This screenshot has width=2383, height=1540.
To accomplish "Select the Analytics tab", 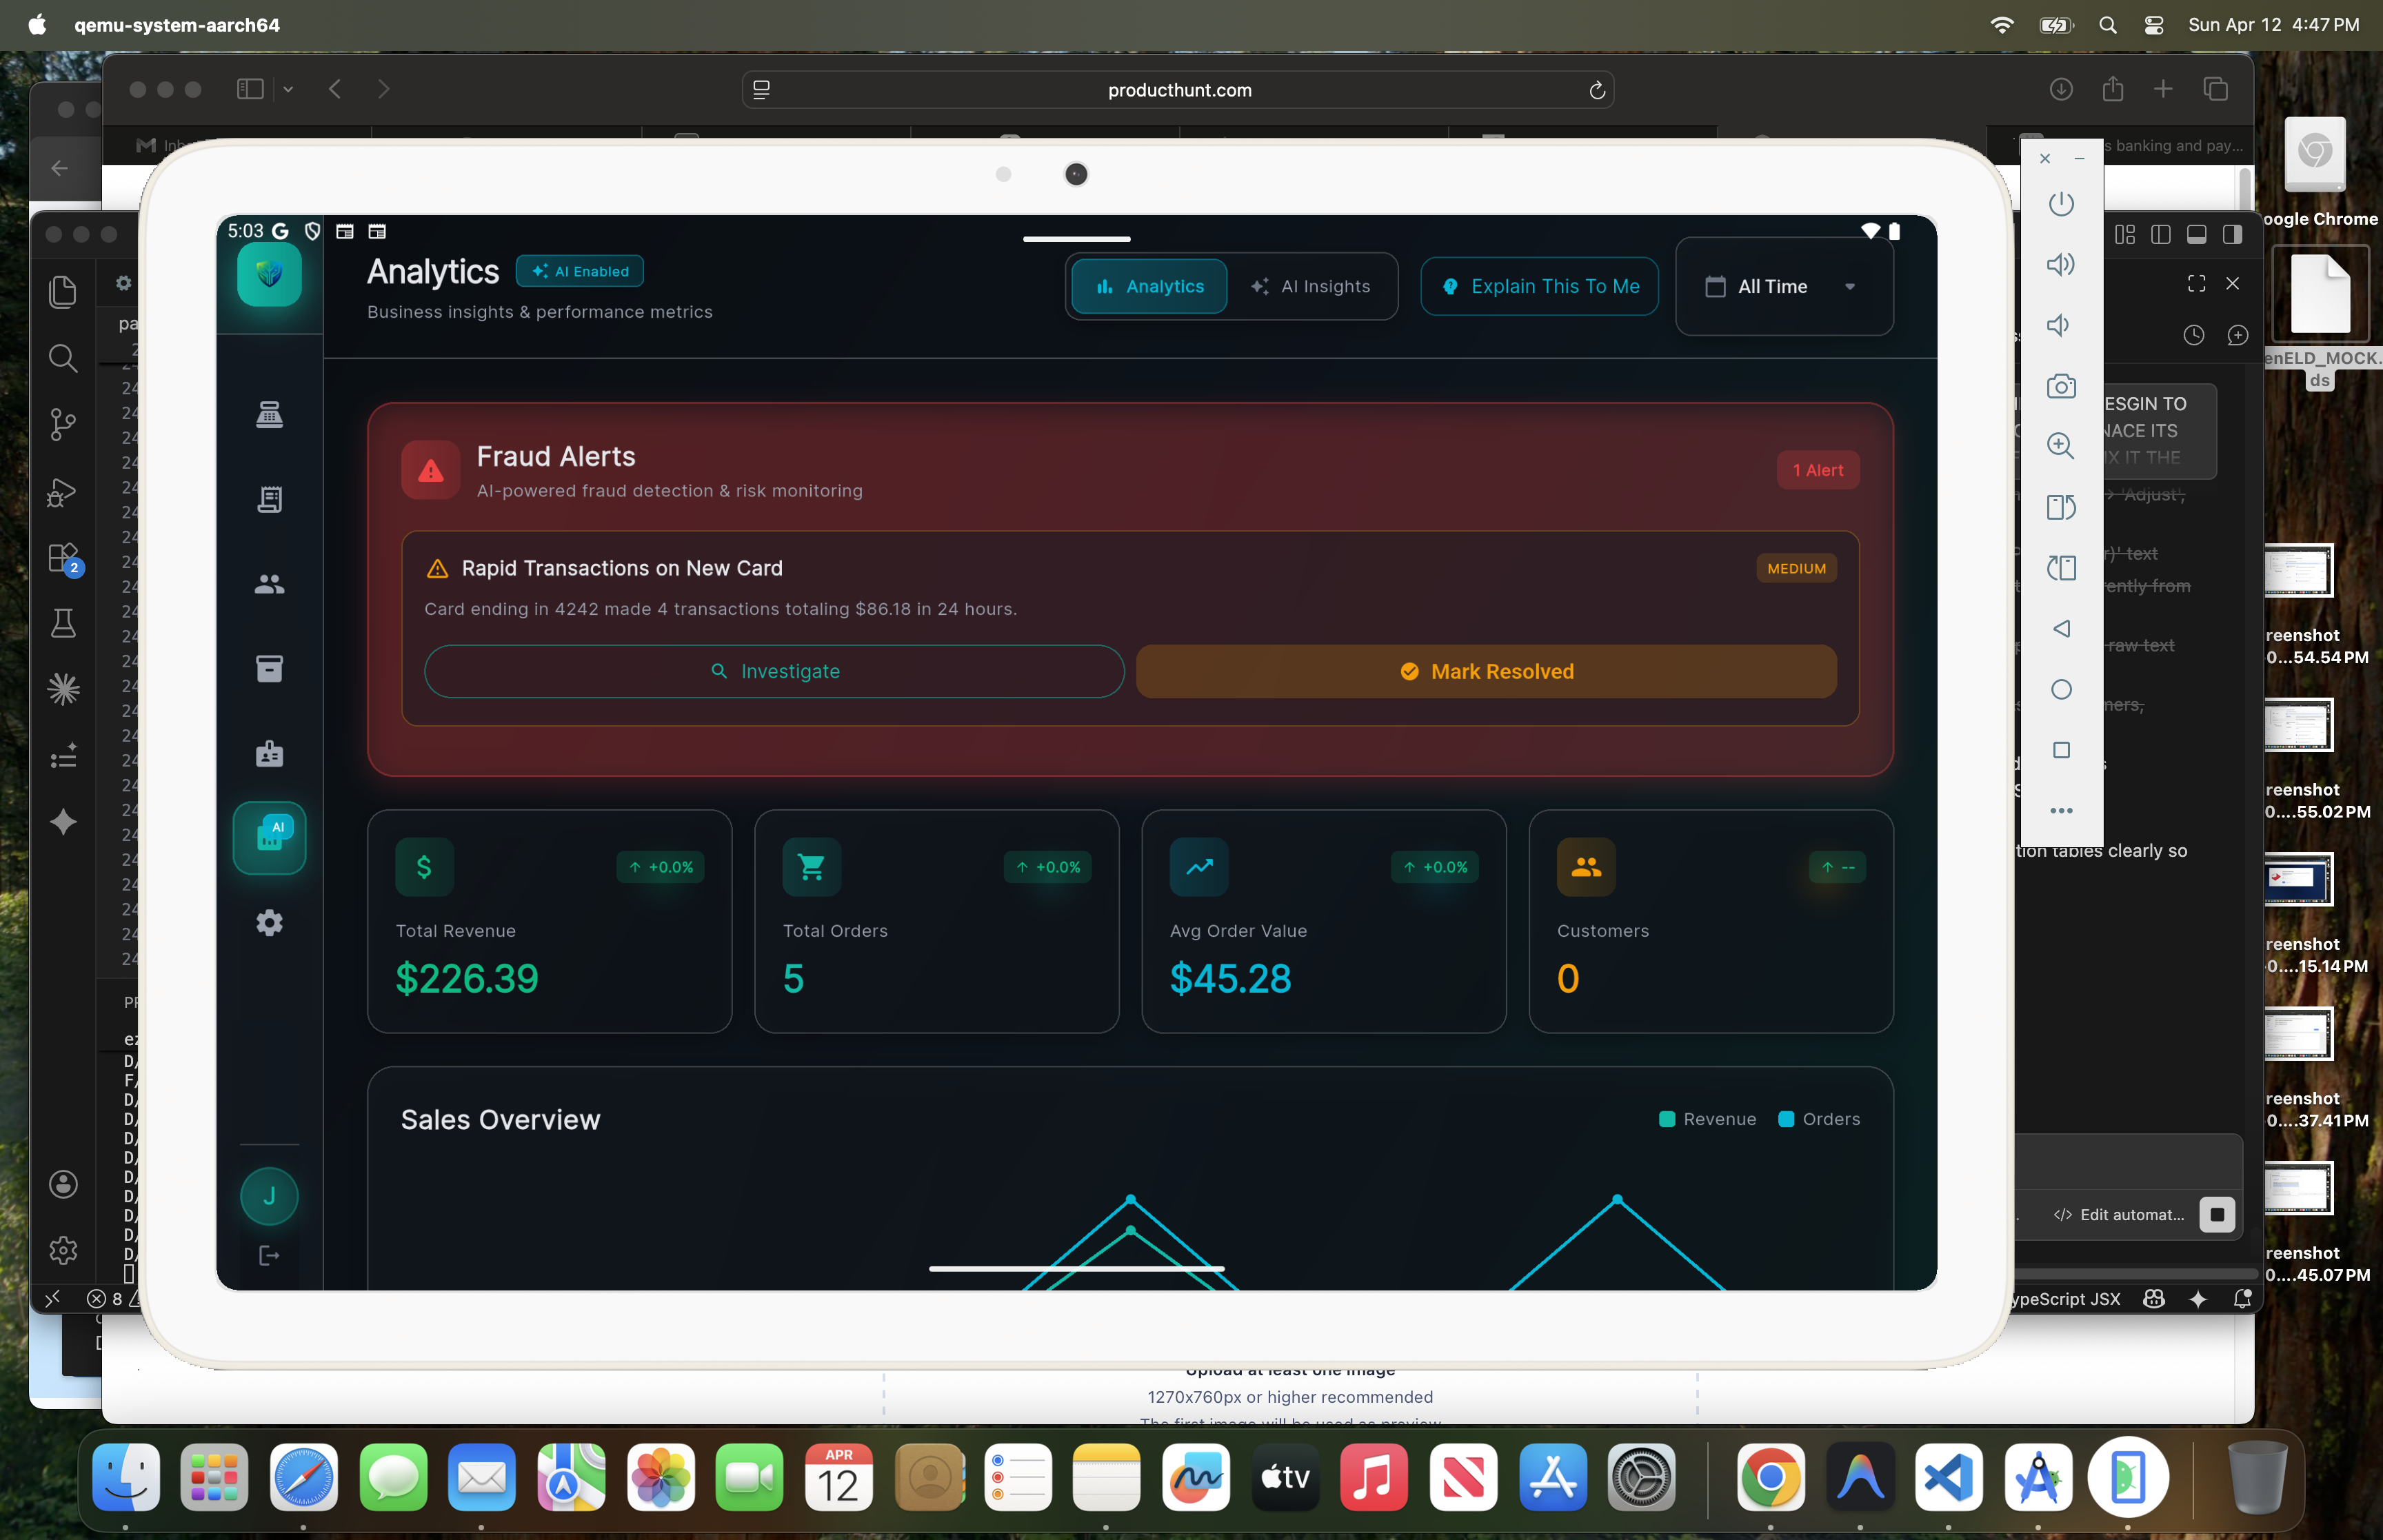I will [x=1149, y=287].
